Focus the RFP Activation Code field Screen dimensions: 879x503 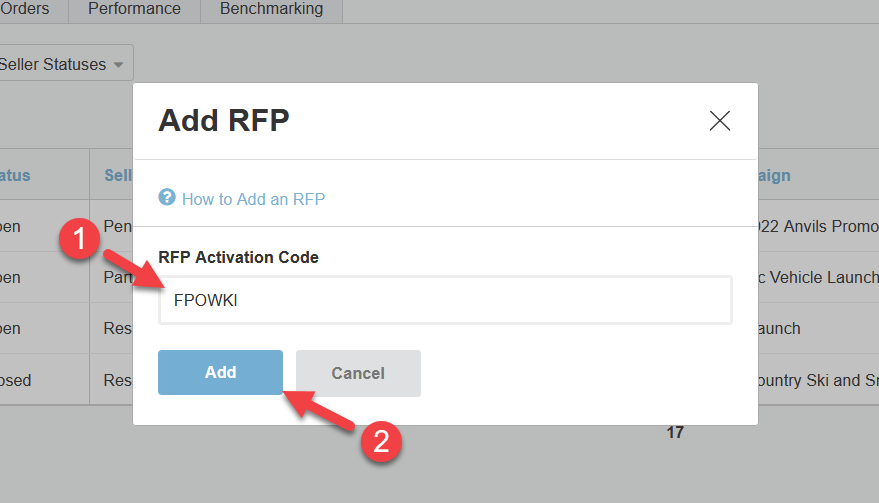[x=445, y=300]
